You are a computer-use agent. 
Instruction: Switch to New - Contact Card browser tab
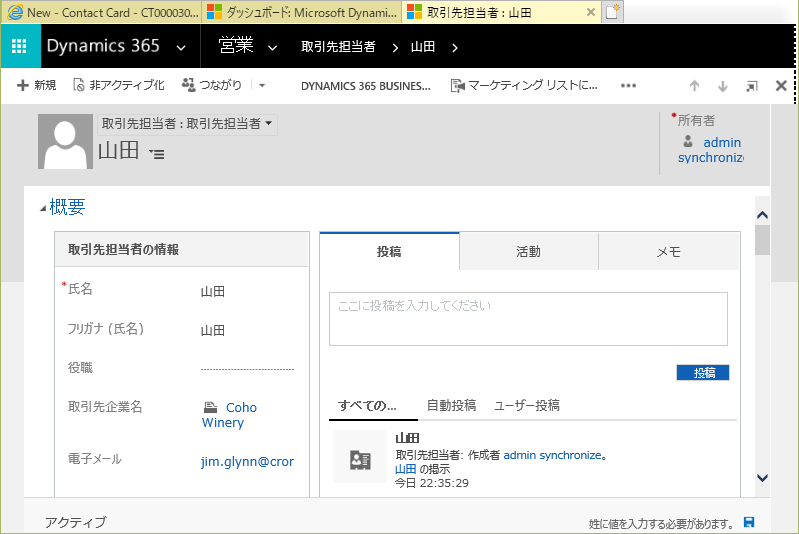(x=102, y=12)
